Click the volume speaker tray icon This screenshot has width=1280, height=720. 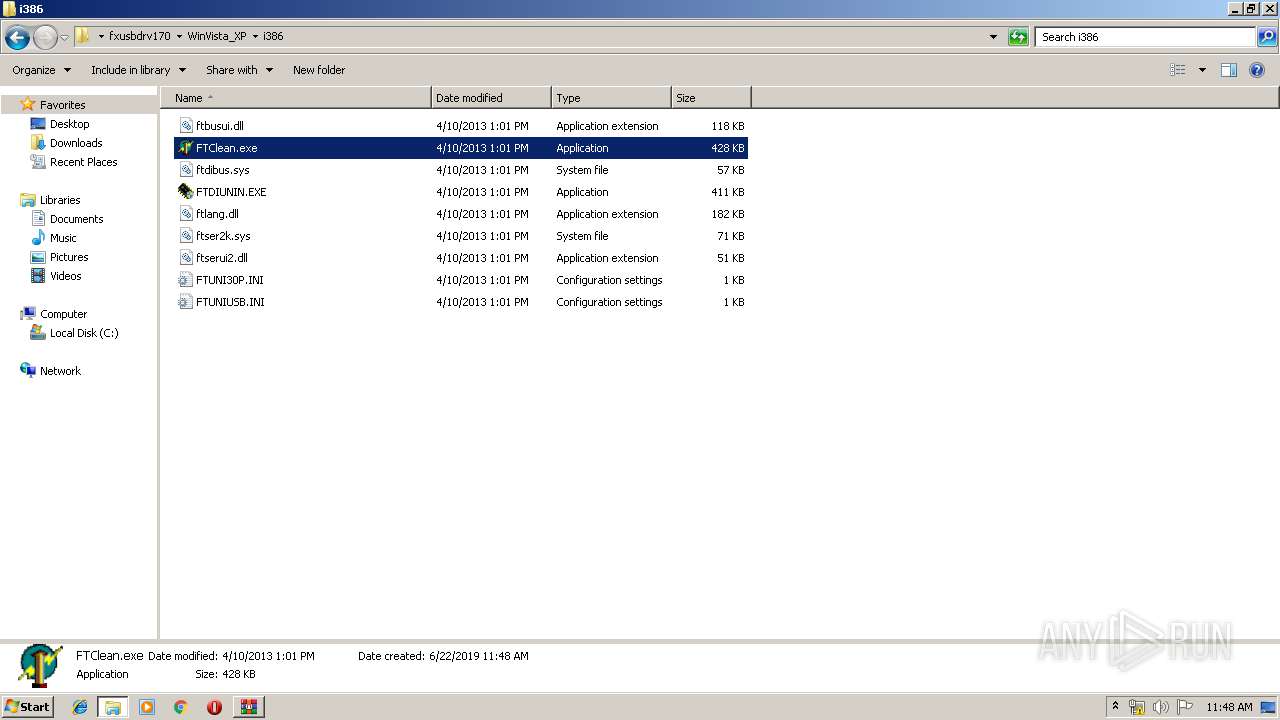point(1161,707)
